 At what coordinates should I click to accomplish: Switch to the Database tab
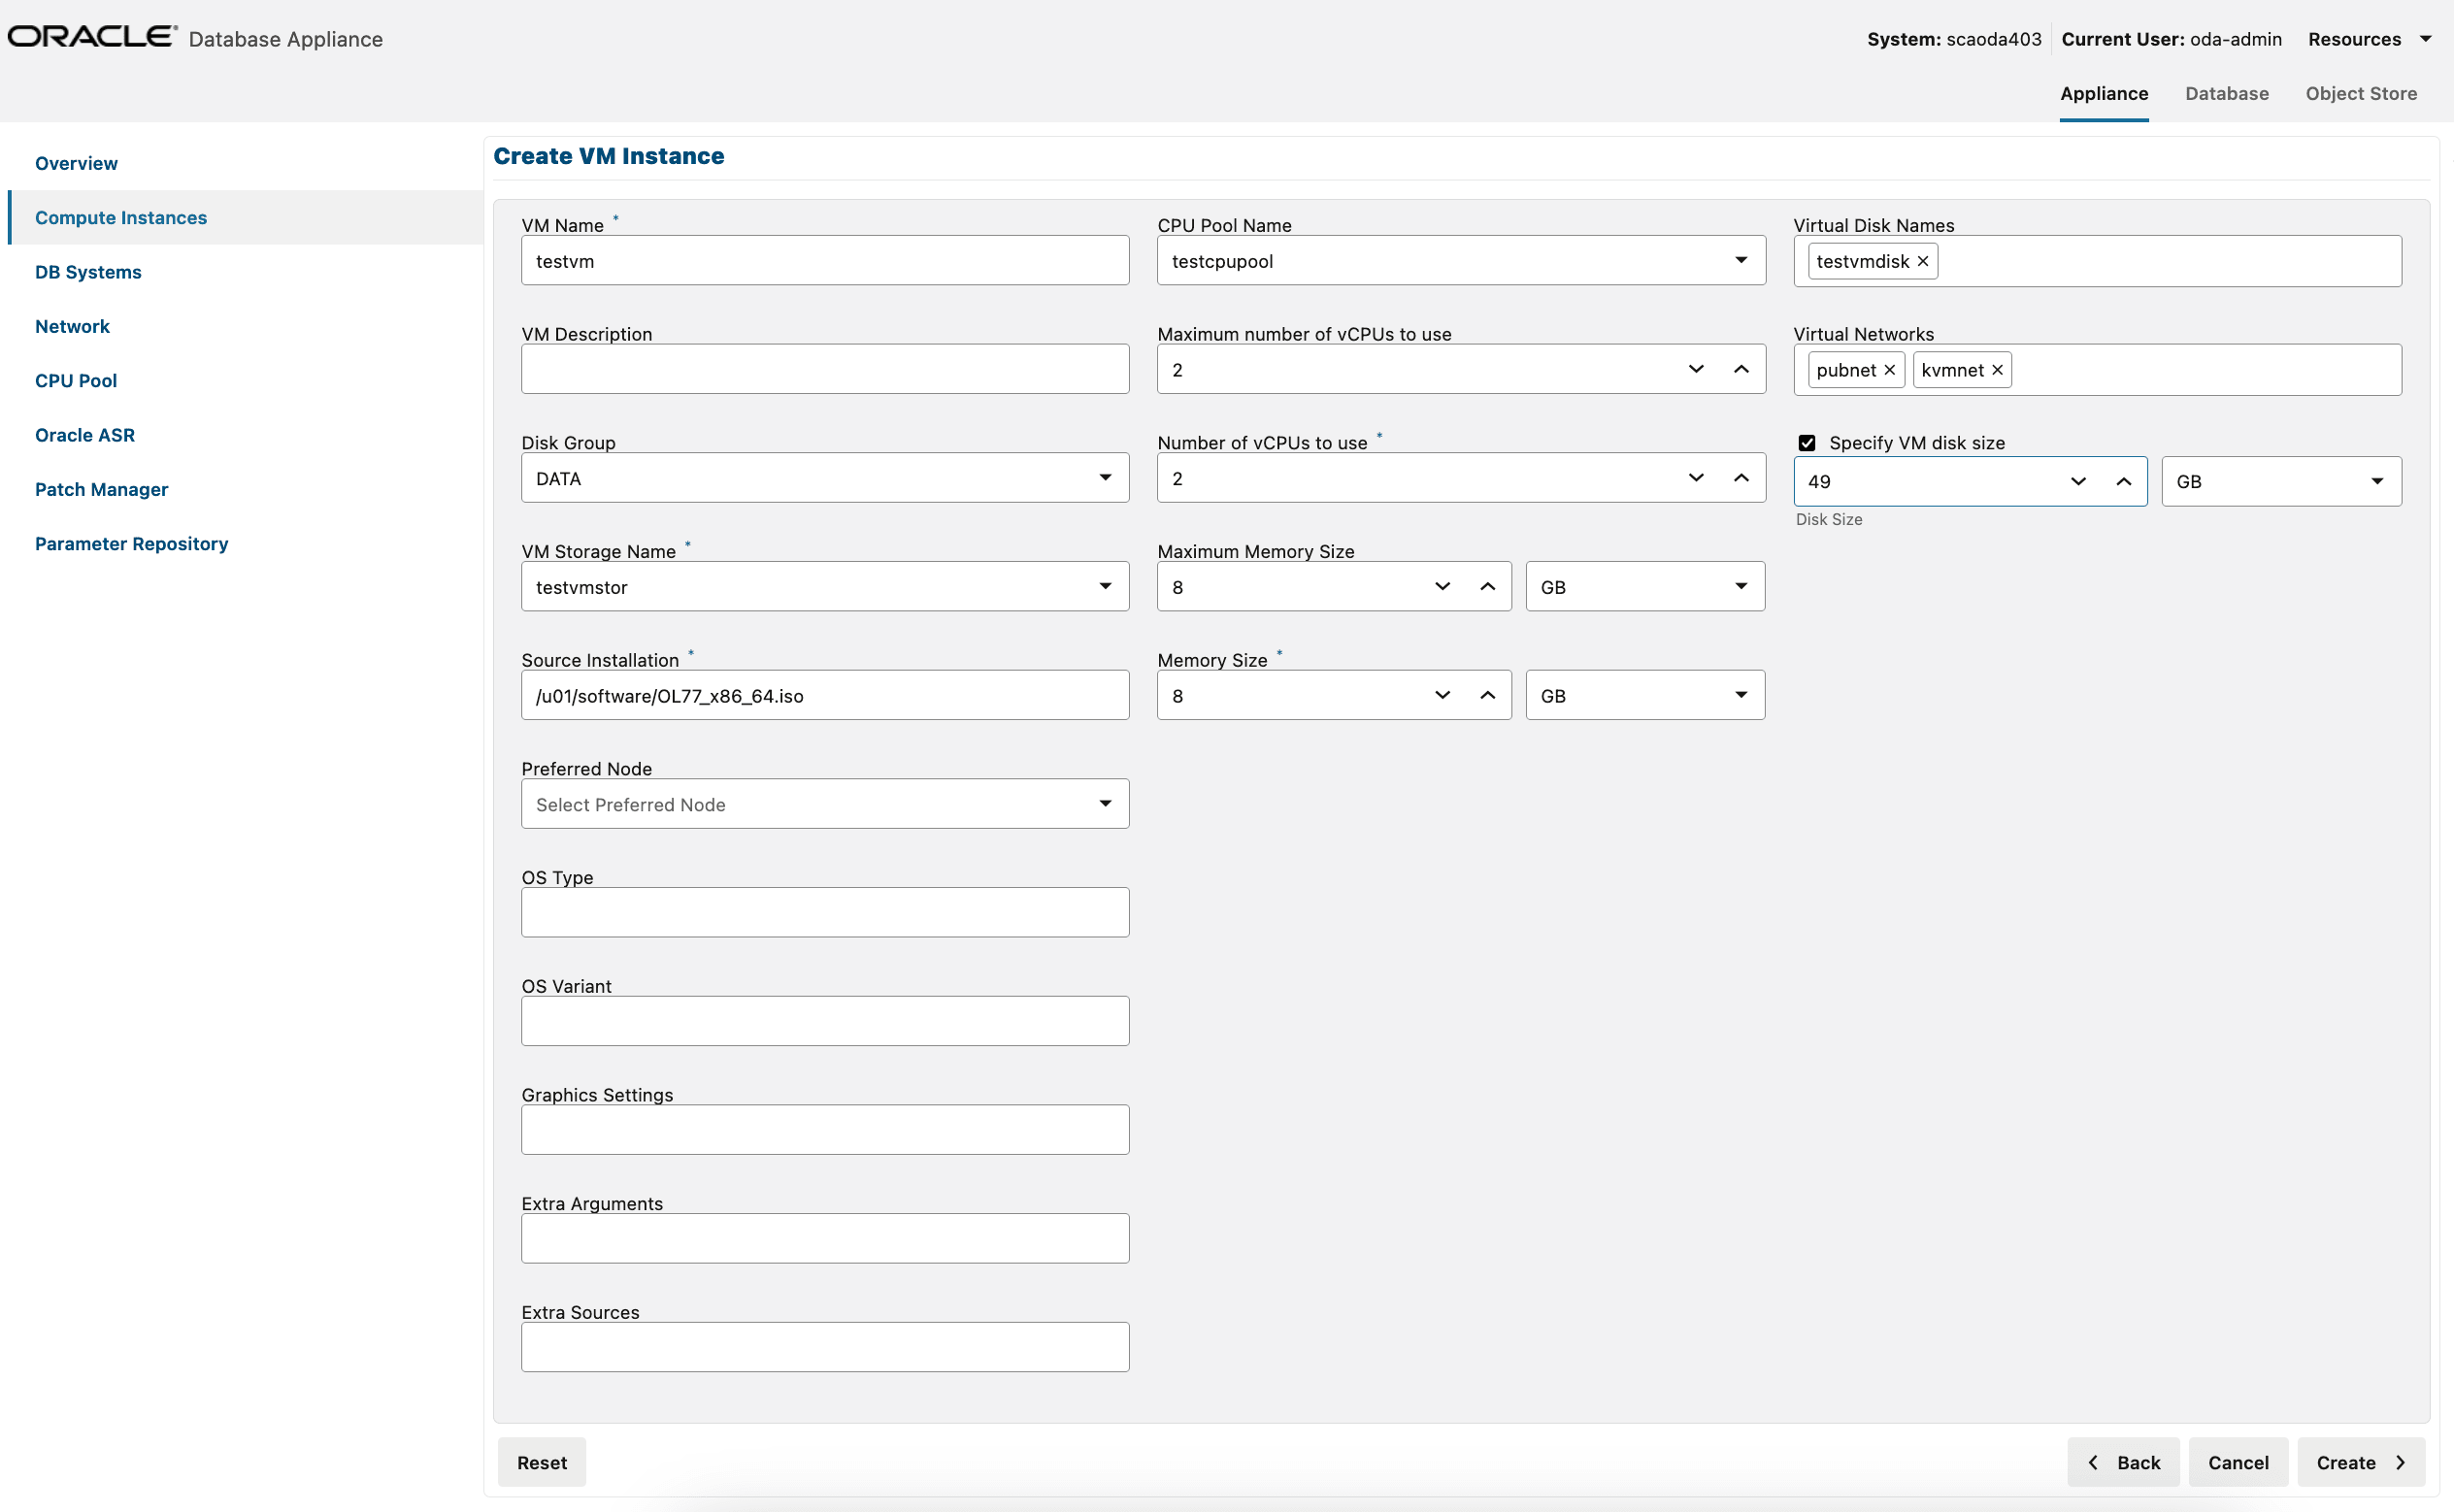(2226, 93)
